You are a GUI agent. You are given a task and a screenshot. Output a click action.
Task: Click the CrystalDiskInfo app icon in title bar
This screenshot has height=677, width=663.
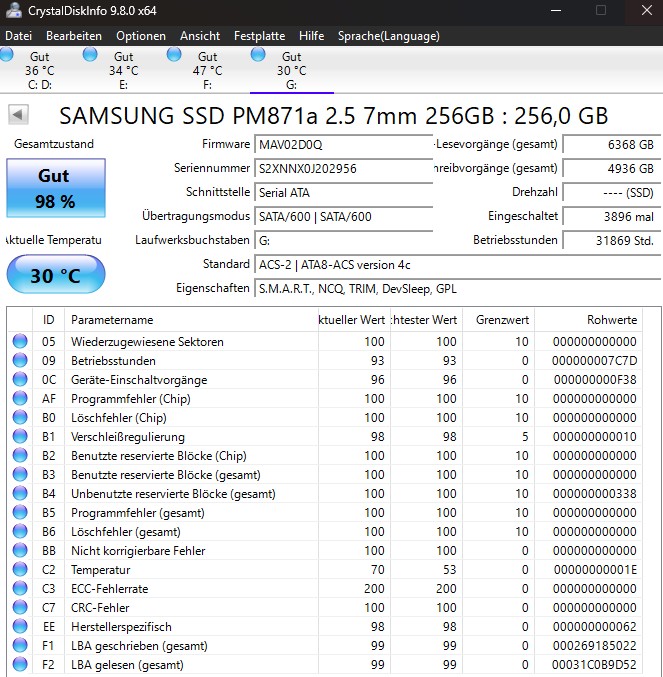point(13,10)
